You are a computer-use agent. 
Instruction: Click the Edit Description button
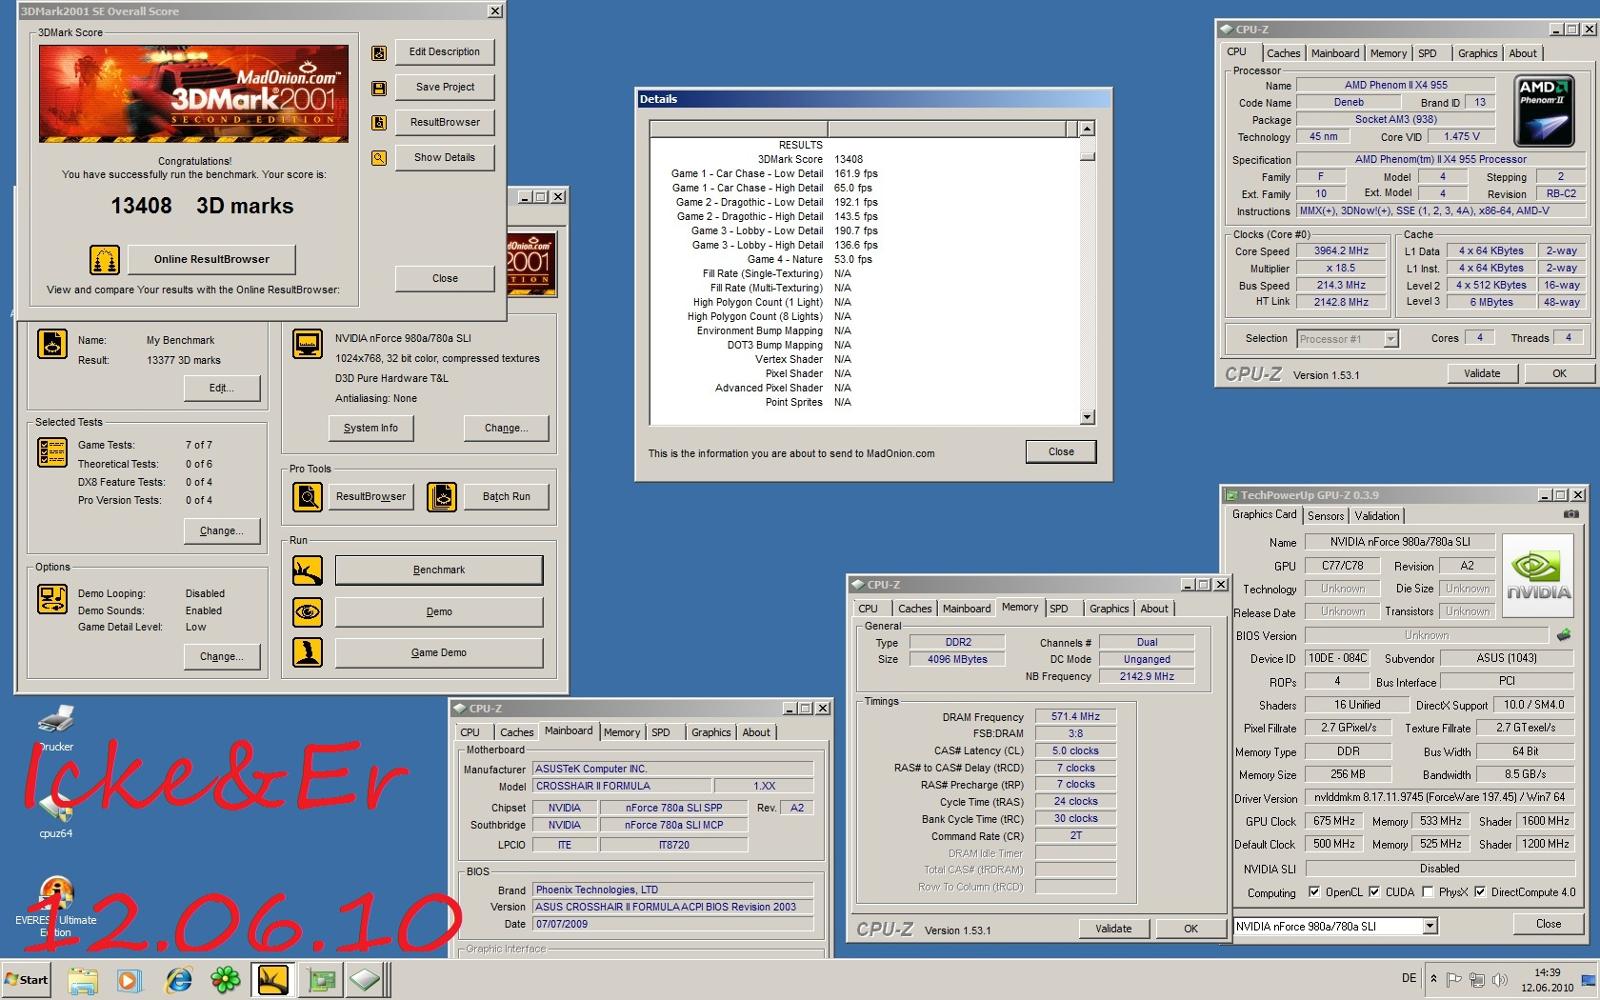click(445, 52)
